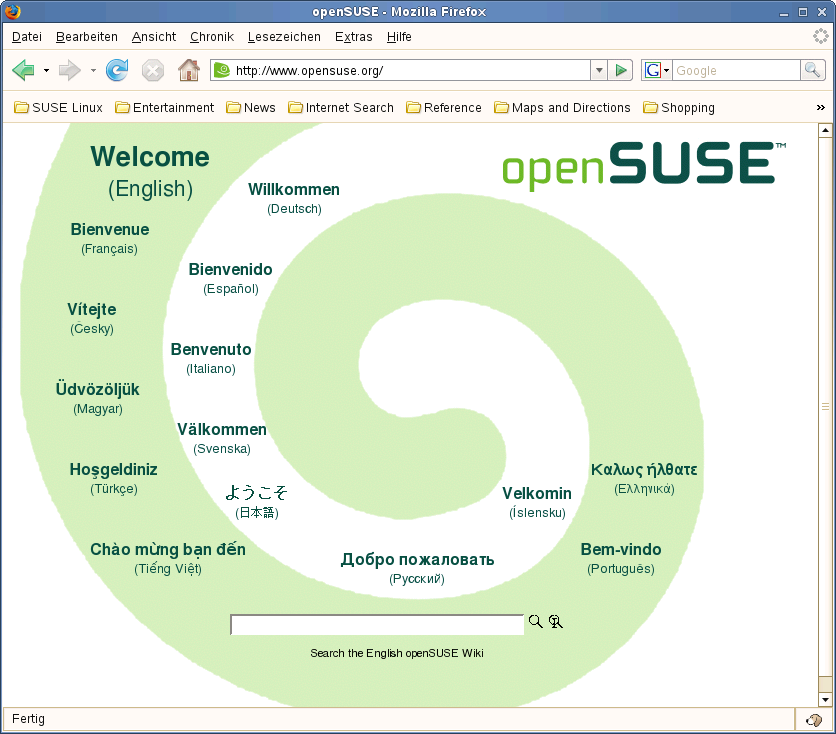Viewport: 836px width, 734px height.
Task: Click the Firefox activity throbber icon
Action: [821, 36]
